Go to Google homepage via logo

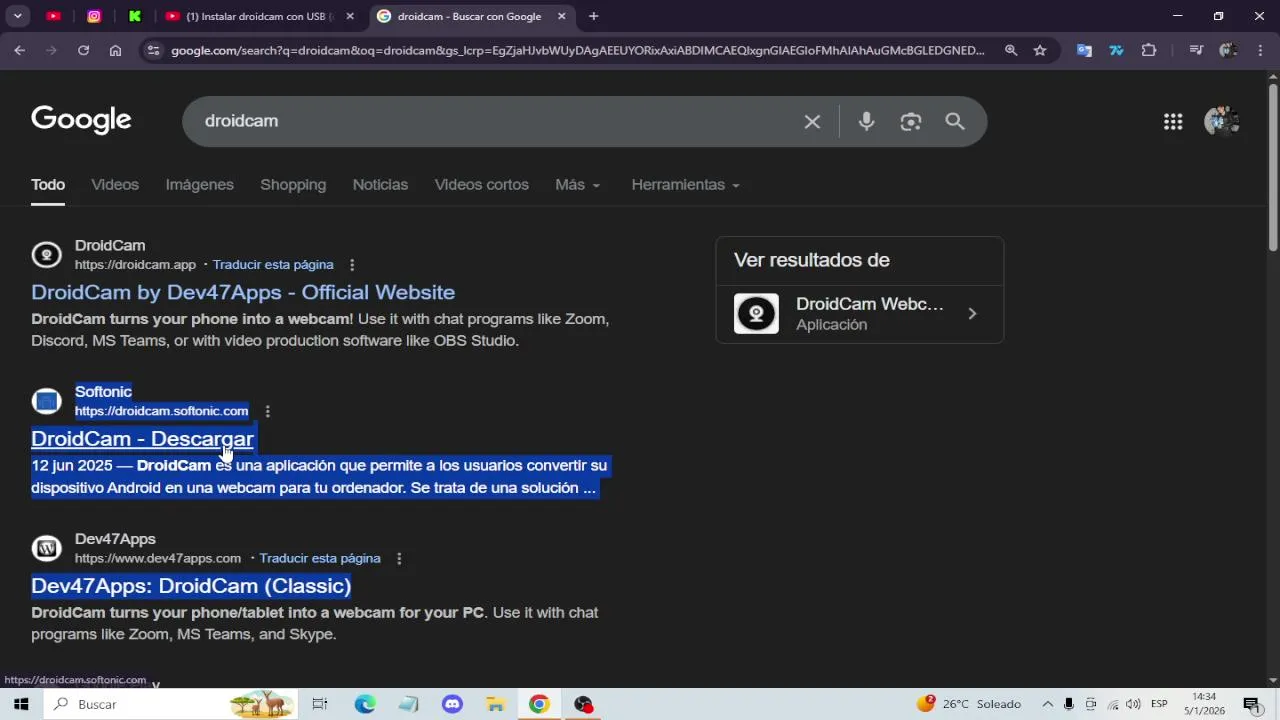coord(81,120)
